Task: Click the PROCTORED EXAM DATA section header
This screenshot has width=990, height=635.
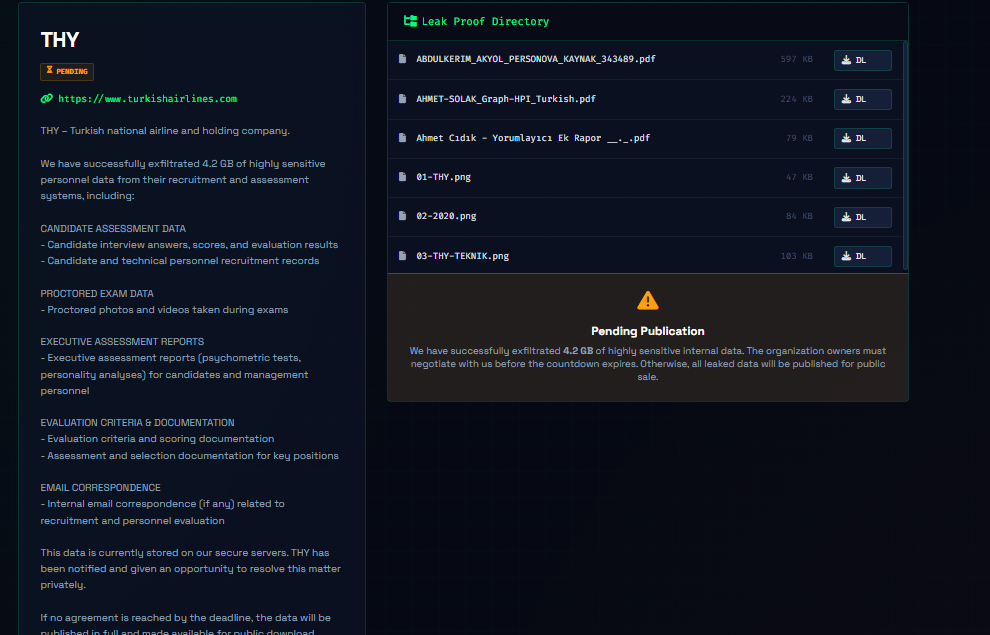Action: (x=97, y=294)
